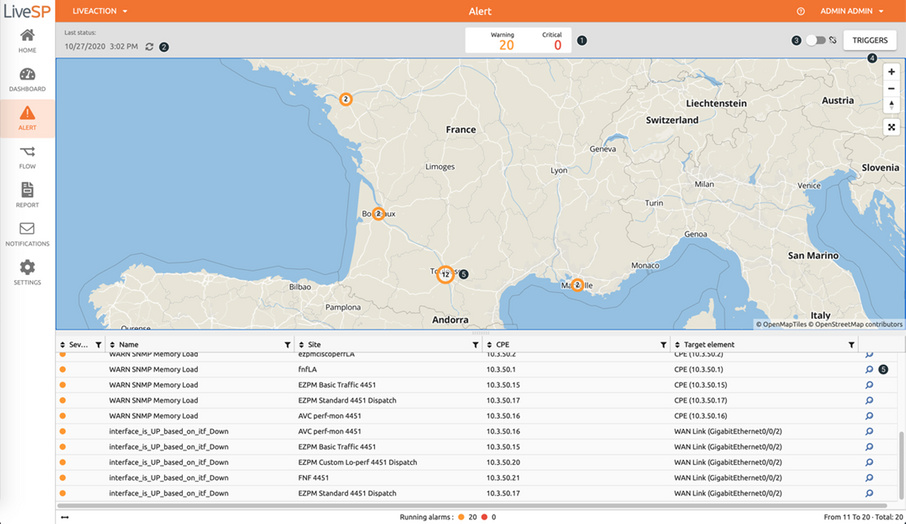Click the alarm cluster near Marseille
Screen dimensions: 906x524
pos(577,285)
